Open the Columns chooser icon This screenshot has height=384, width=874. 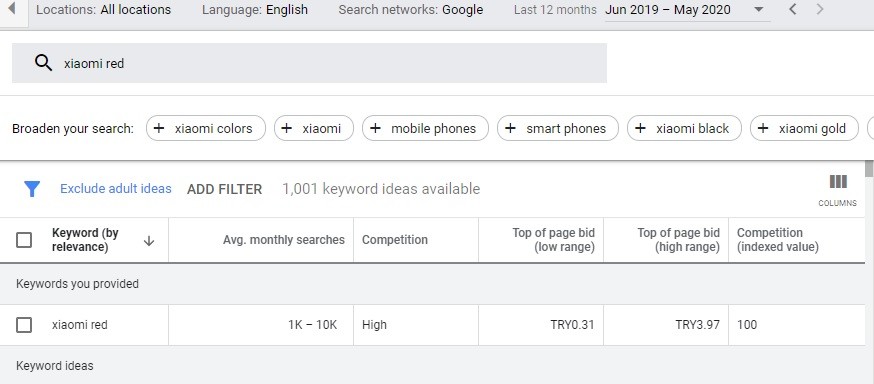pos(838,189)
